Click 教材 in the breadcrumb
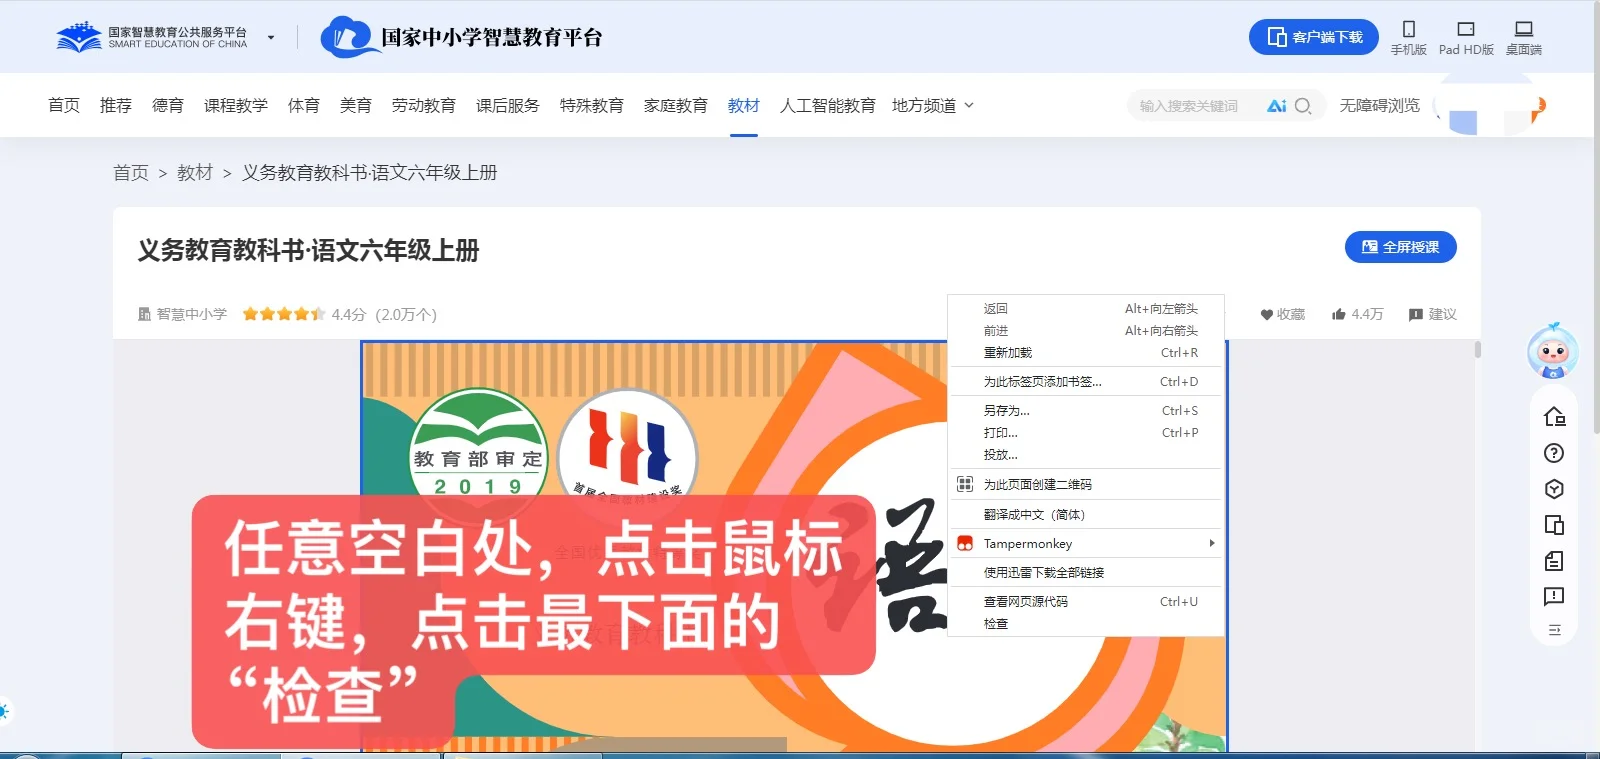The width and height of the screenshot is (1600, 759). click(x=195, y=173)
